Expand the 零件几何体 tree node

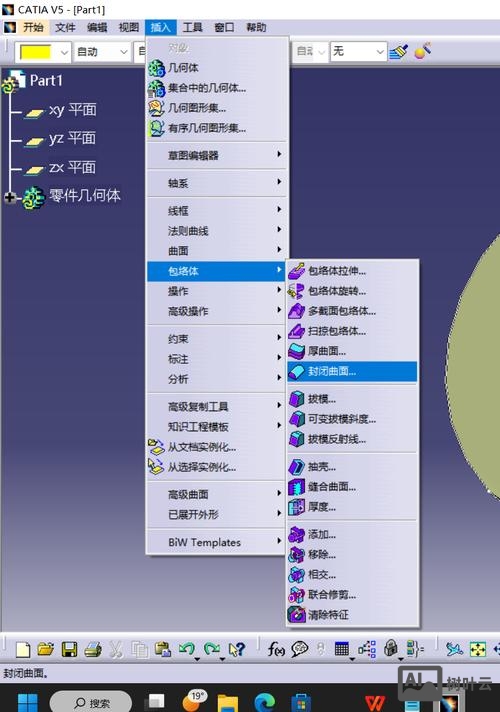[x=9, y=197]
